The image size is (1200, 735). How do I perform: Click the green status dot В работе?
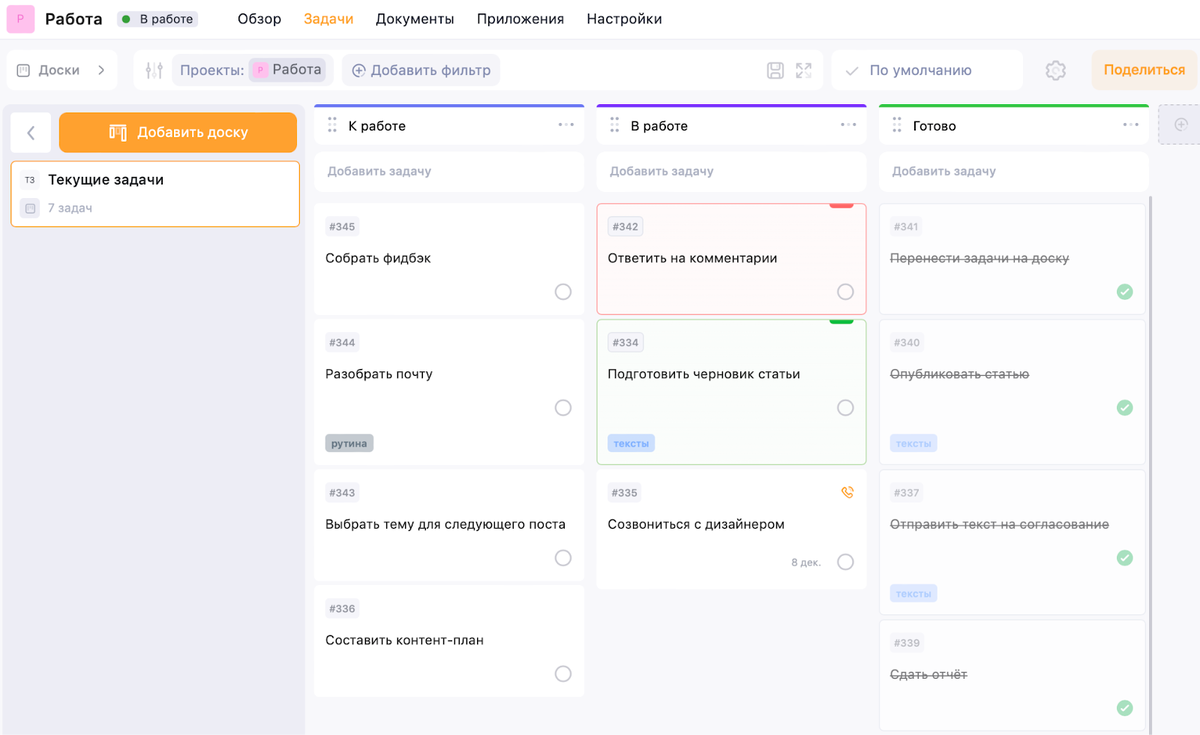click(x=126, y=19)
